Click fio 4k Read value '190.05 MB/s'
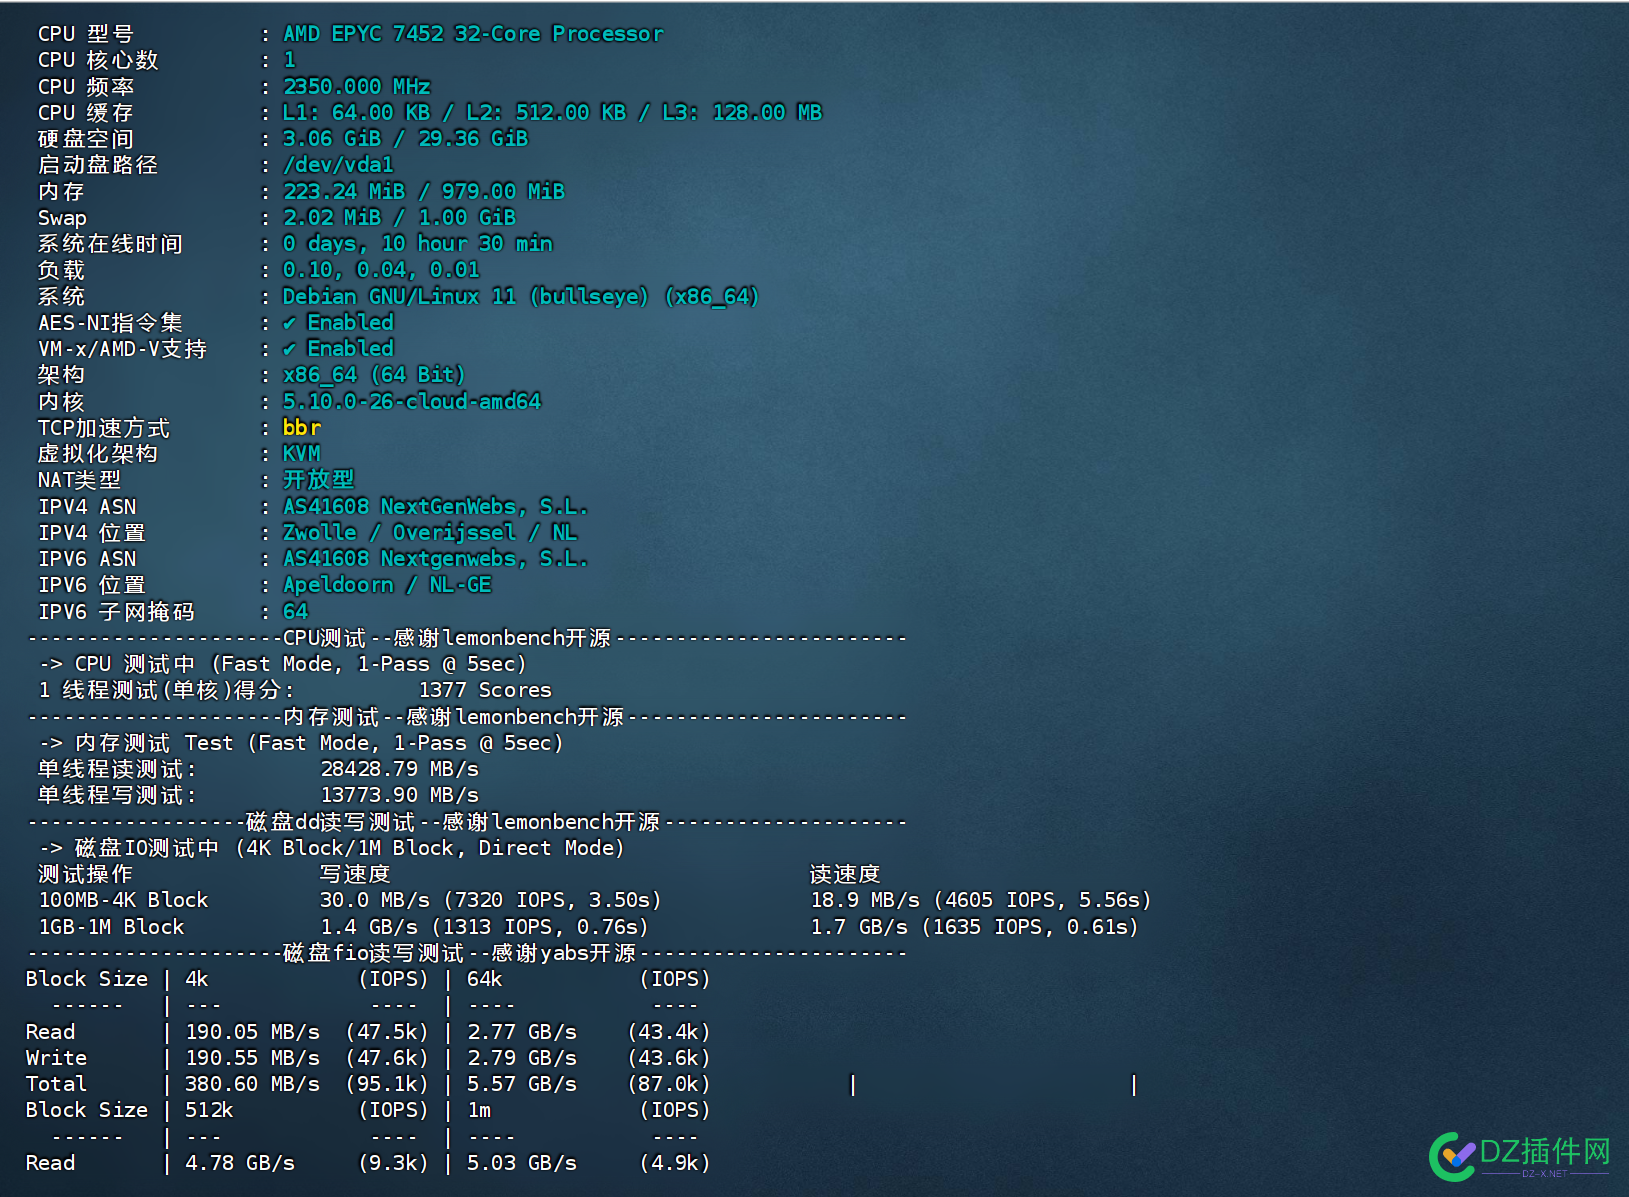 pos(252,1032)
